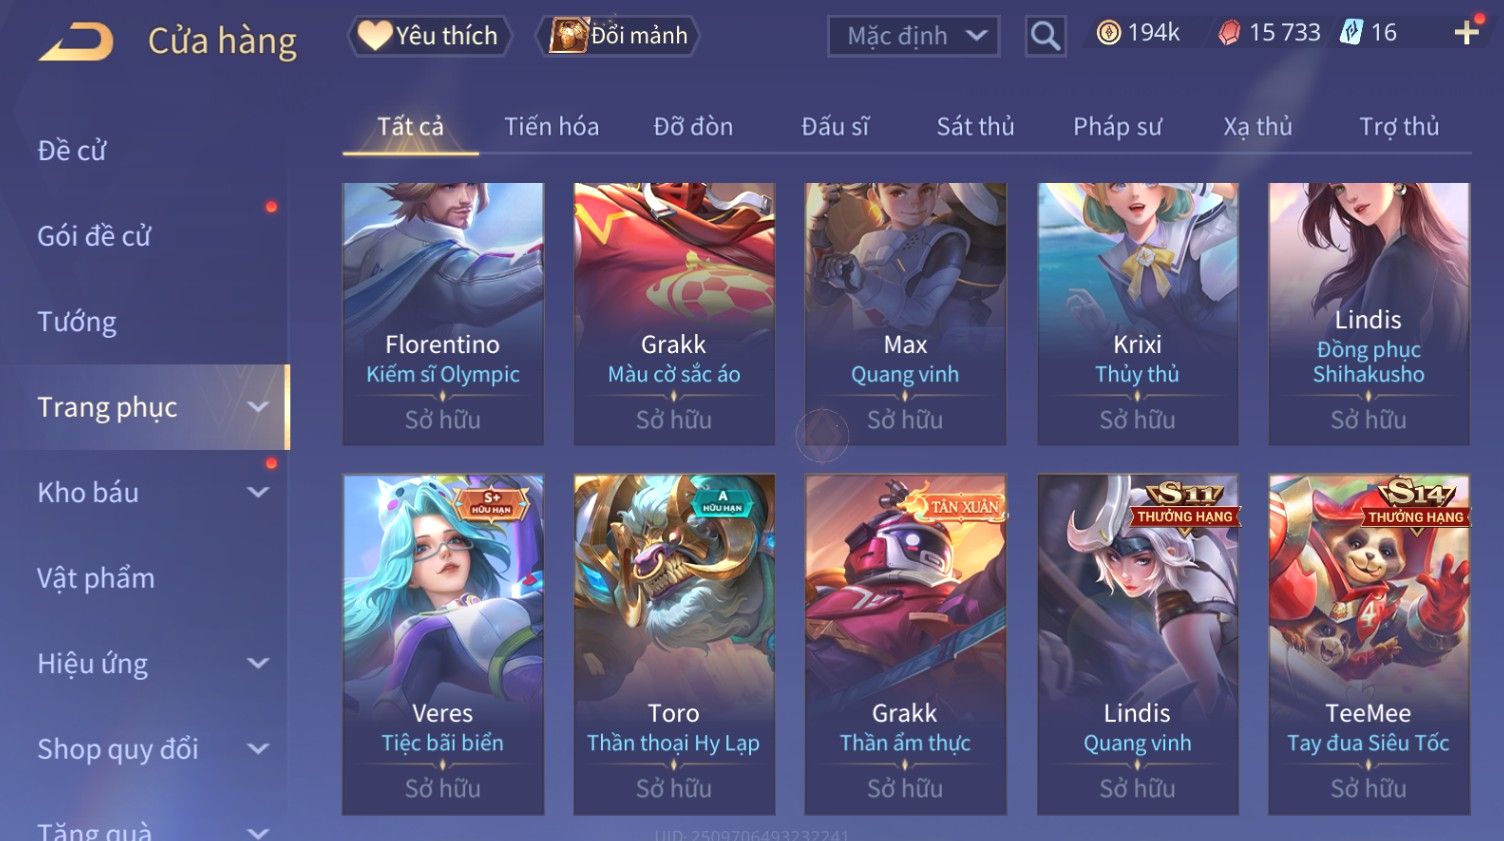Click the blue voucher 16 icon
The image size is (1504, 841).
(1351, 33)
